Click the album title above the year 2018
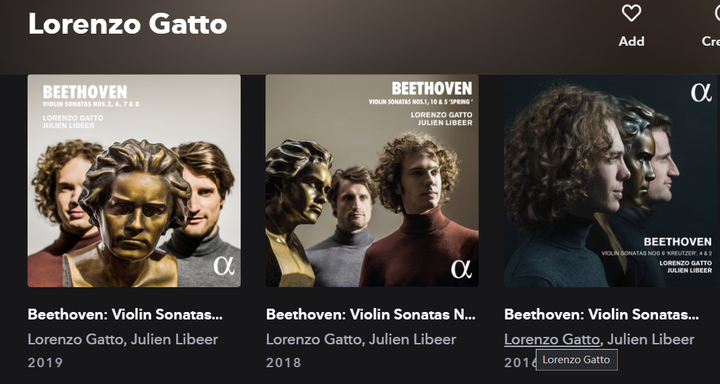Image resolution: width=720 pixels, height=384 pixels. (371, 315)
